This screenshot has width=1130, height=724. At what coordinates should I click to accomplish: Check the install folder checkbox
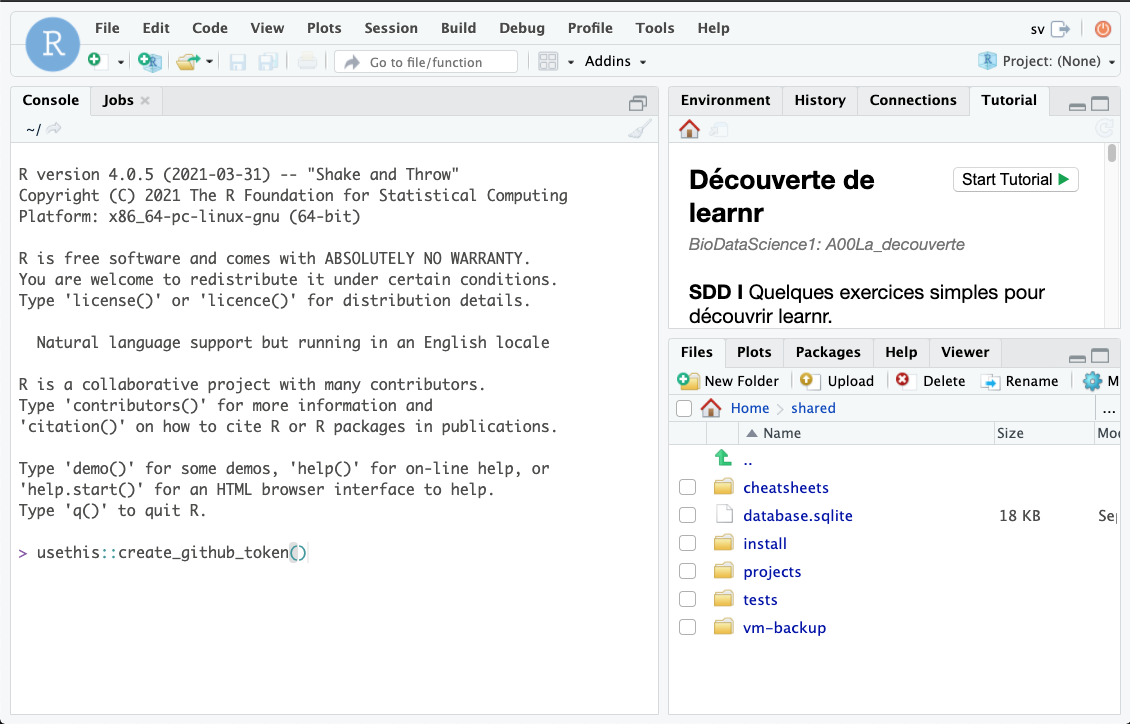pyautogui.click(x=688, y=544)
